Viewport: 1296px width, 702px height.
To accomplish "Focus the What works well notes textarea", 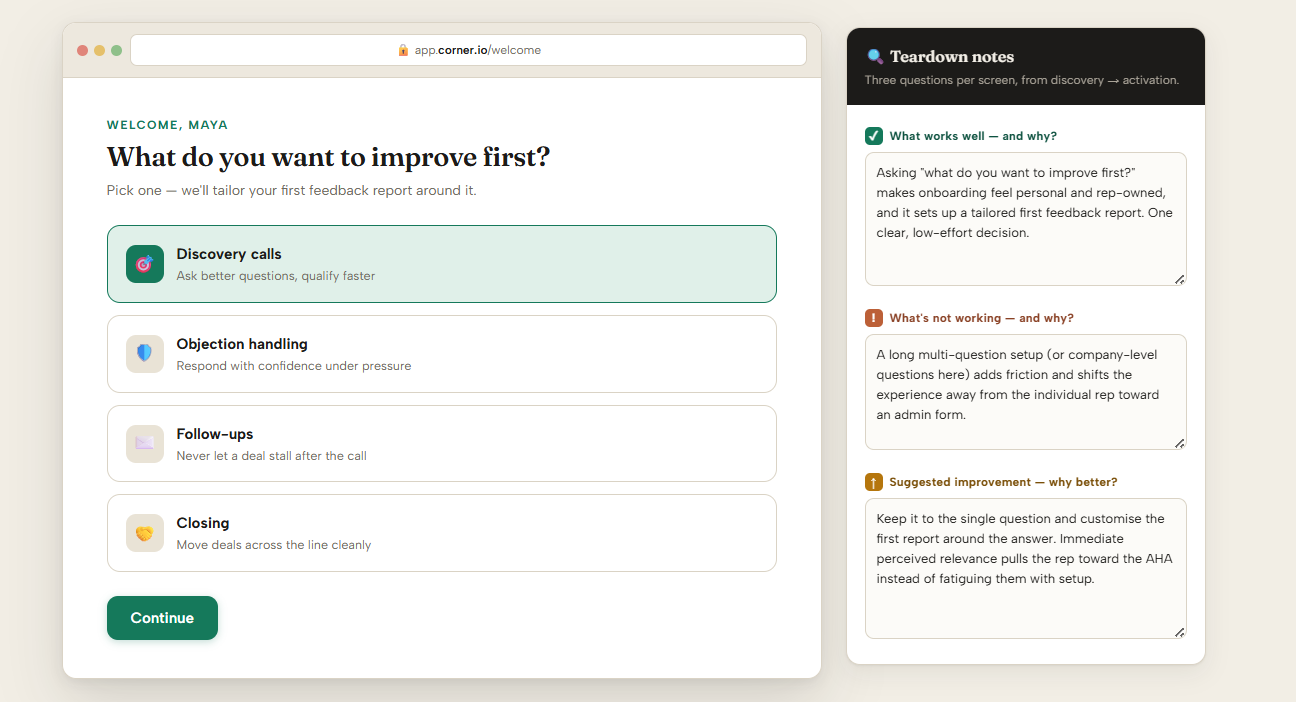I will tap(1025, 219).
